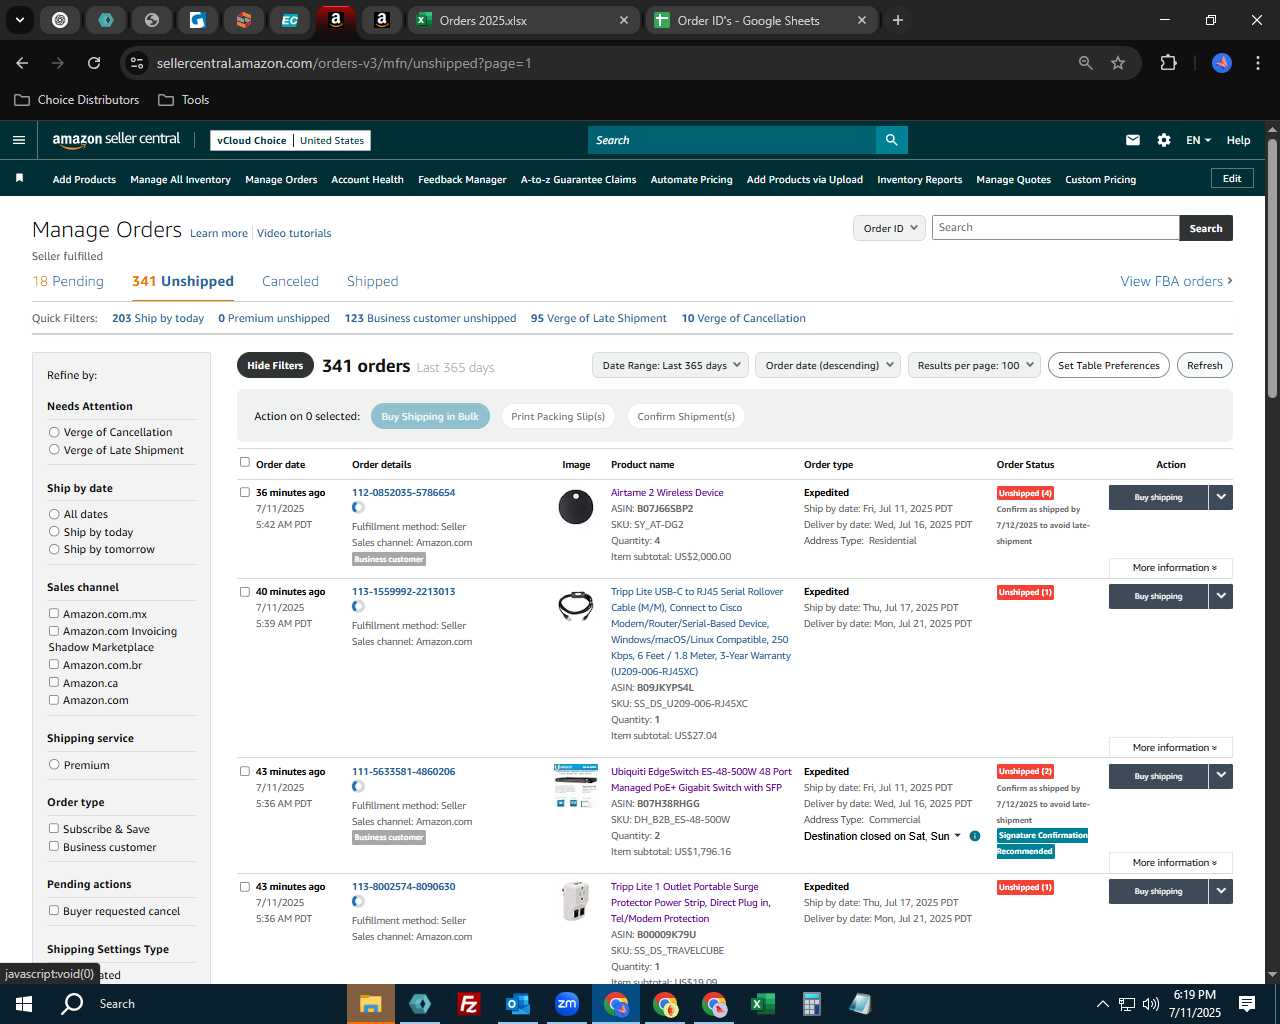This screenshot has height=1024, width=1280.
Task: Reload the page with browser refresh icon
Action: click(94, 63)
